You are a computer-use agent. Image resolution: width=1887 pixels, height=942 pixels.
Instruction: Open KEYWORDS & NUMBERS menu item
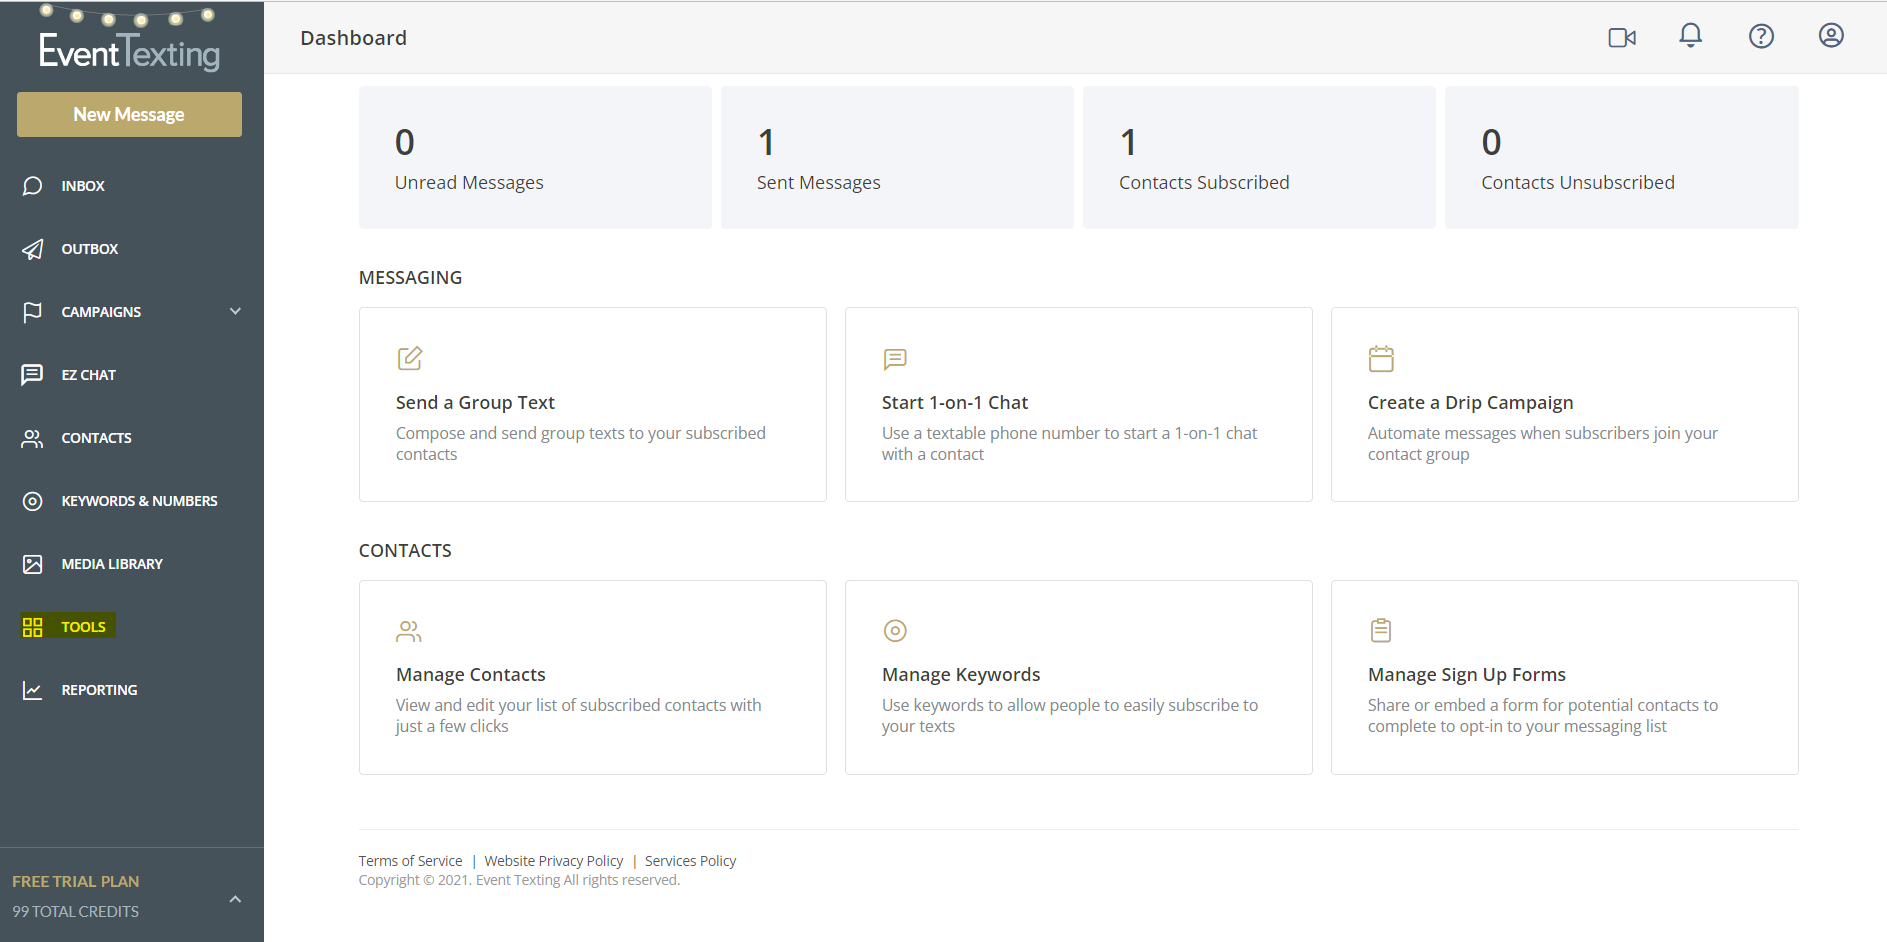140,501
